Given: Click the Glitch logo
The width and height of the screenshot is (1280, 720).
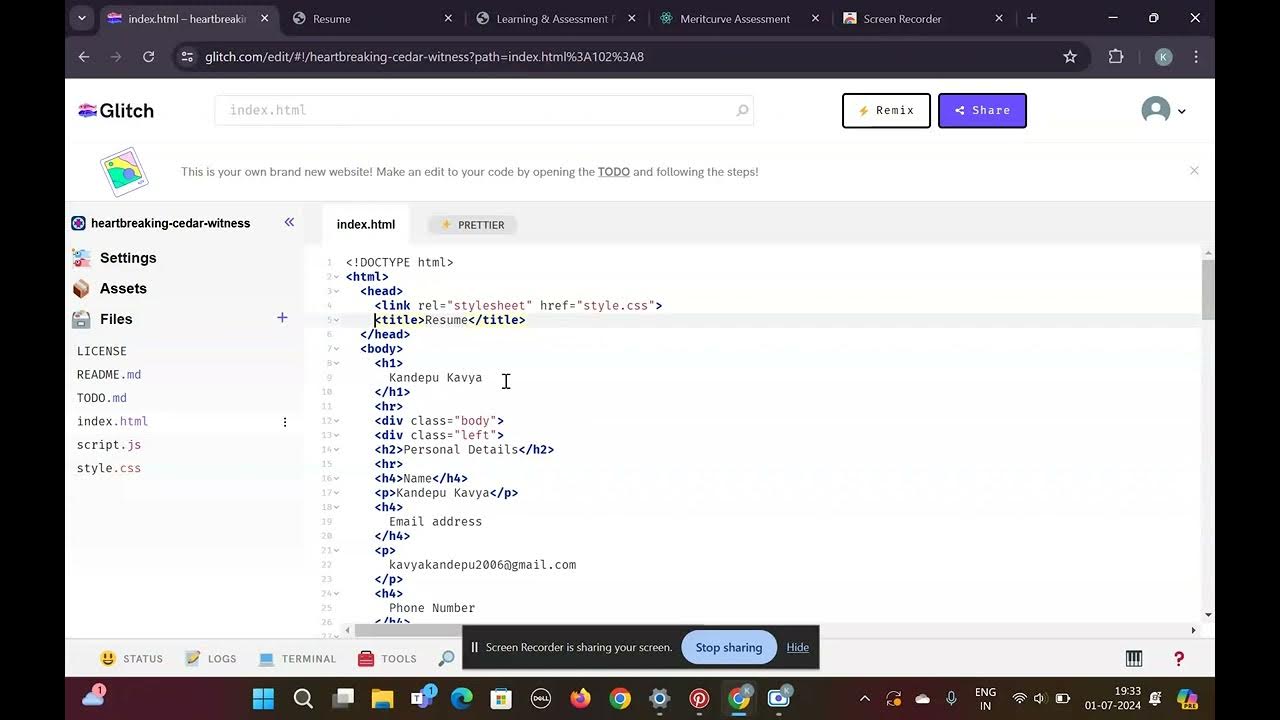Looking at the screenshot, I should [116, 110].
